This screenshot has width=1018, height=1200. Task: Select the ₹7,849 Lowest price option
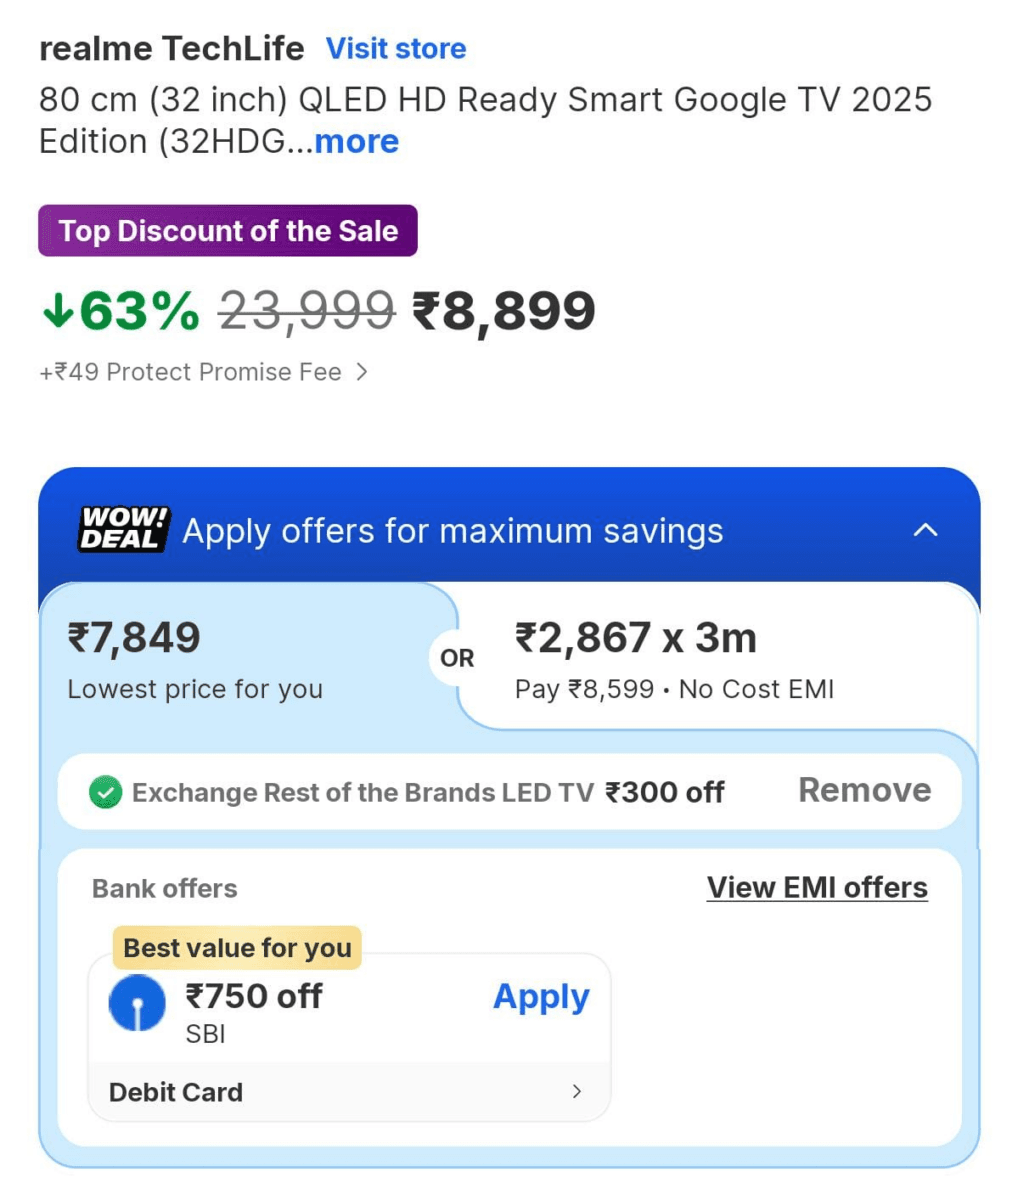click(x=195, y=660)
